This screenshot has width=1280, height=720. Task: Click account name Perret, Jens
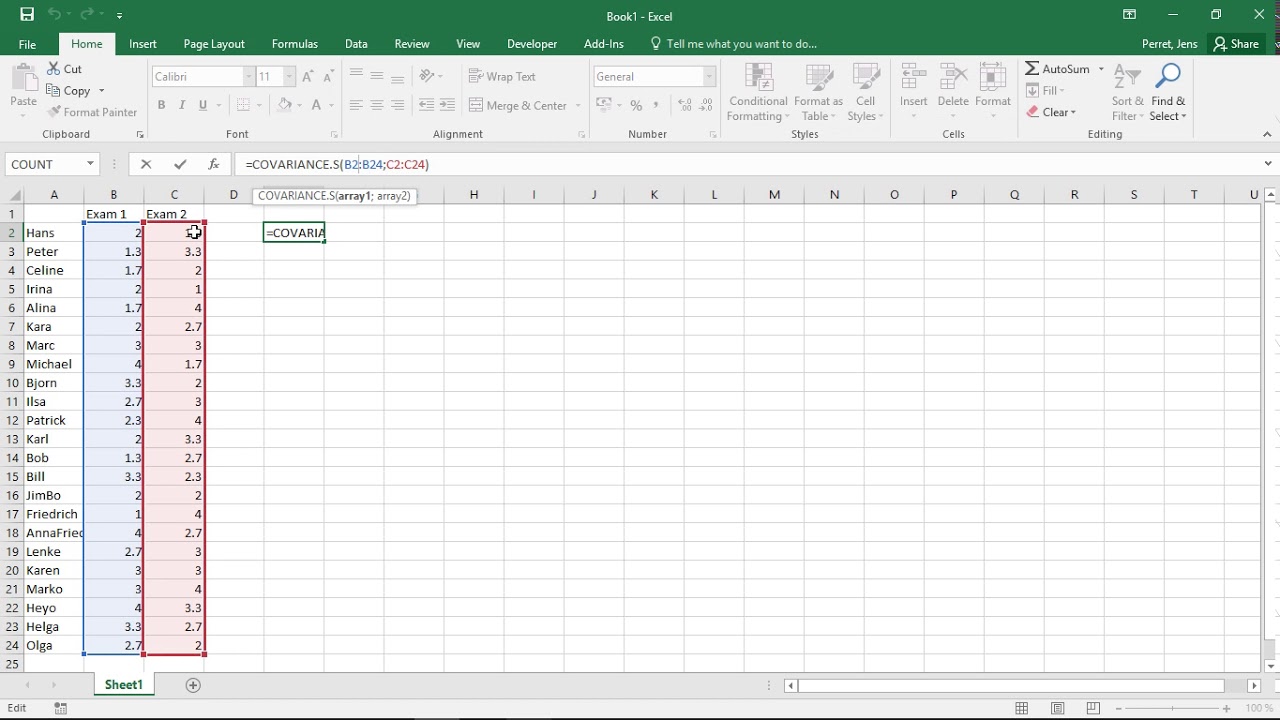[x=1169, y=44]
